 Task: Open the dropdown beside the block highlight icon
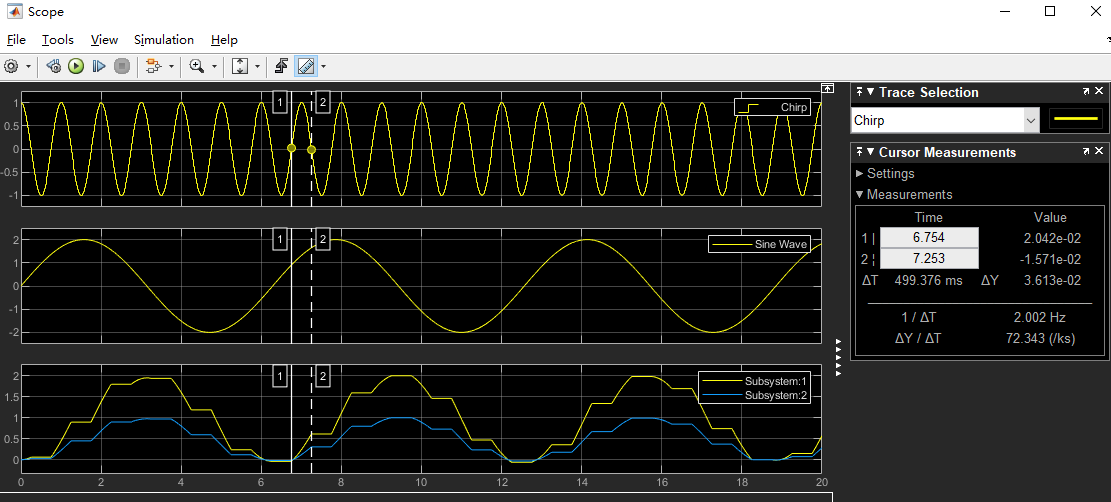171,66
